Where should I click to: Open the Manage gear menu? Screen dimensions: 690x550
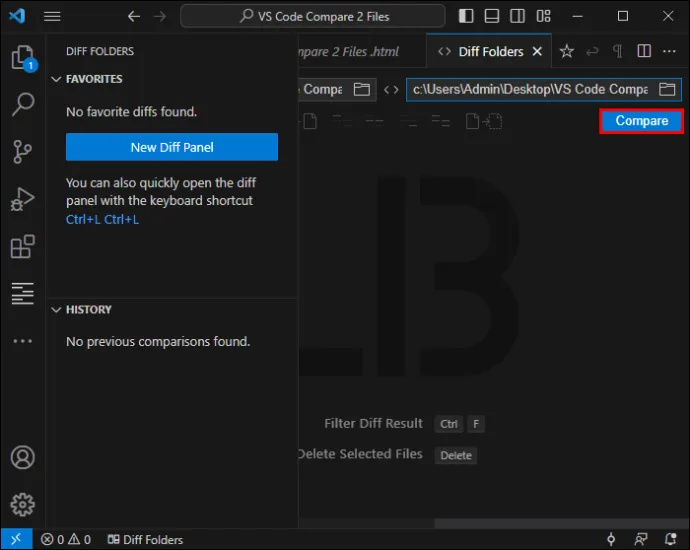(22, 504)
